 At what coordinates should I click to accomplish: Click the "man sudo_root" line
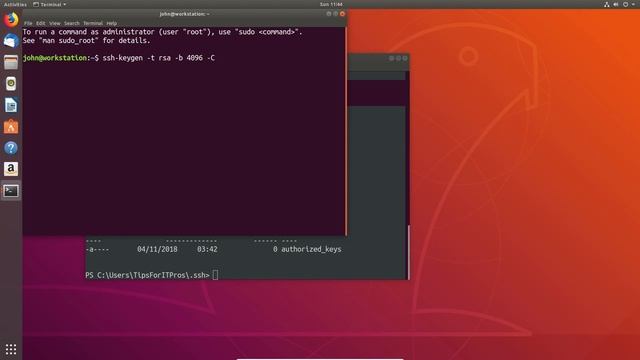87,41
